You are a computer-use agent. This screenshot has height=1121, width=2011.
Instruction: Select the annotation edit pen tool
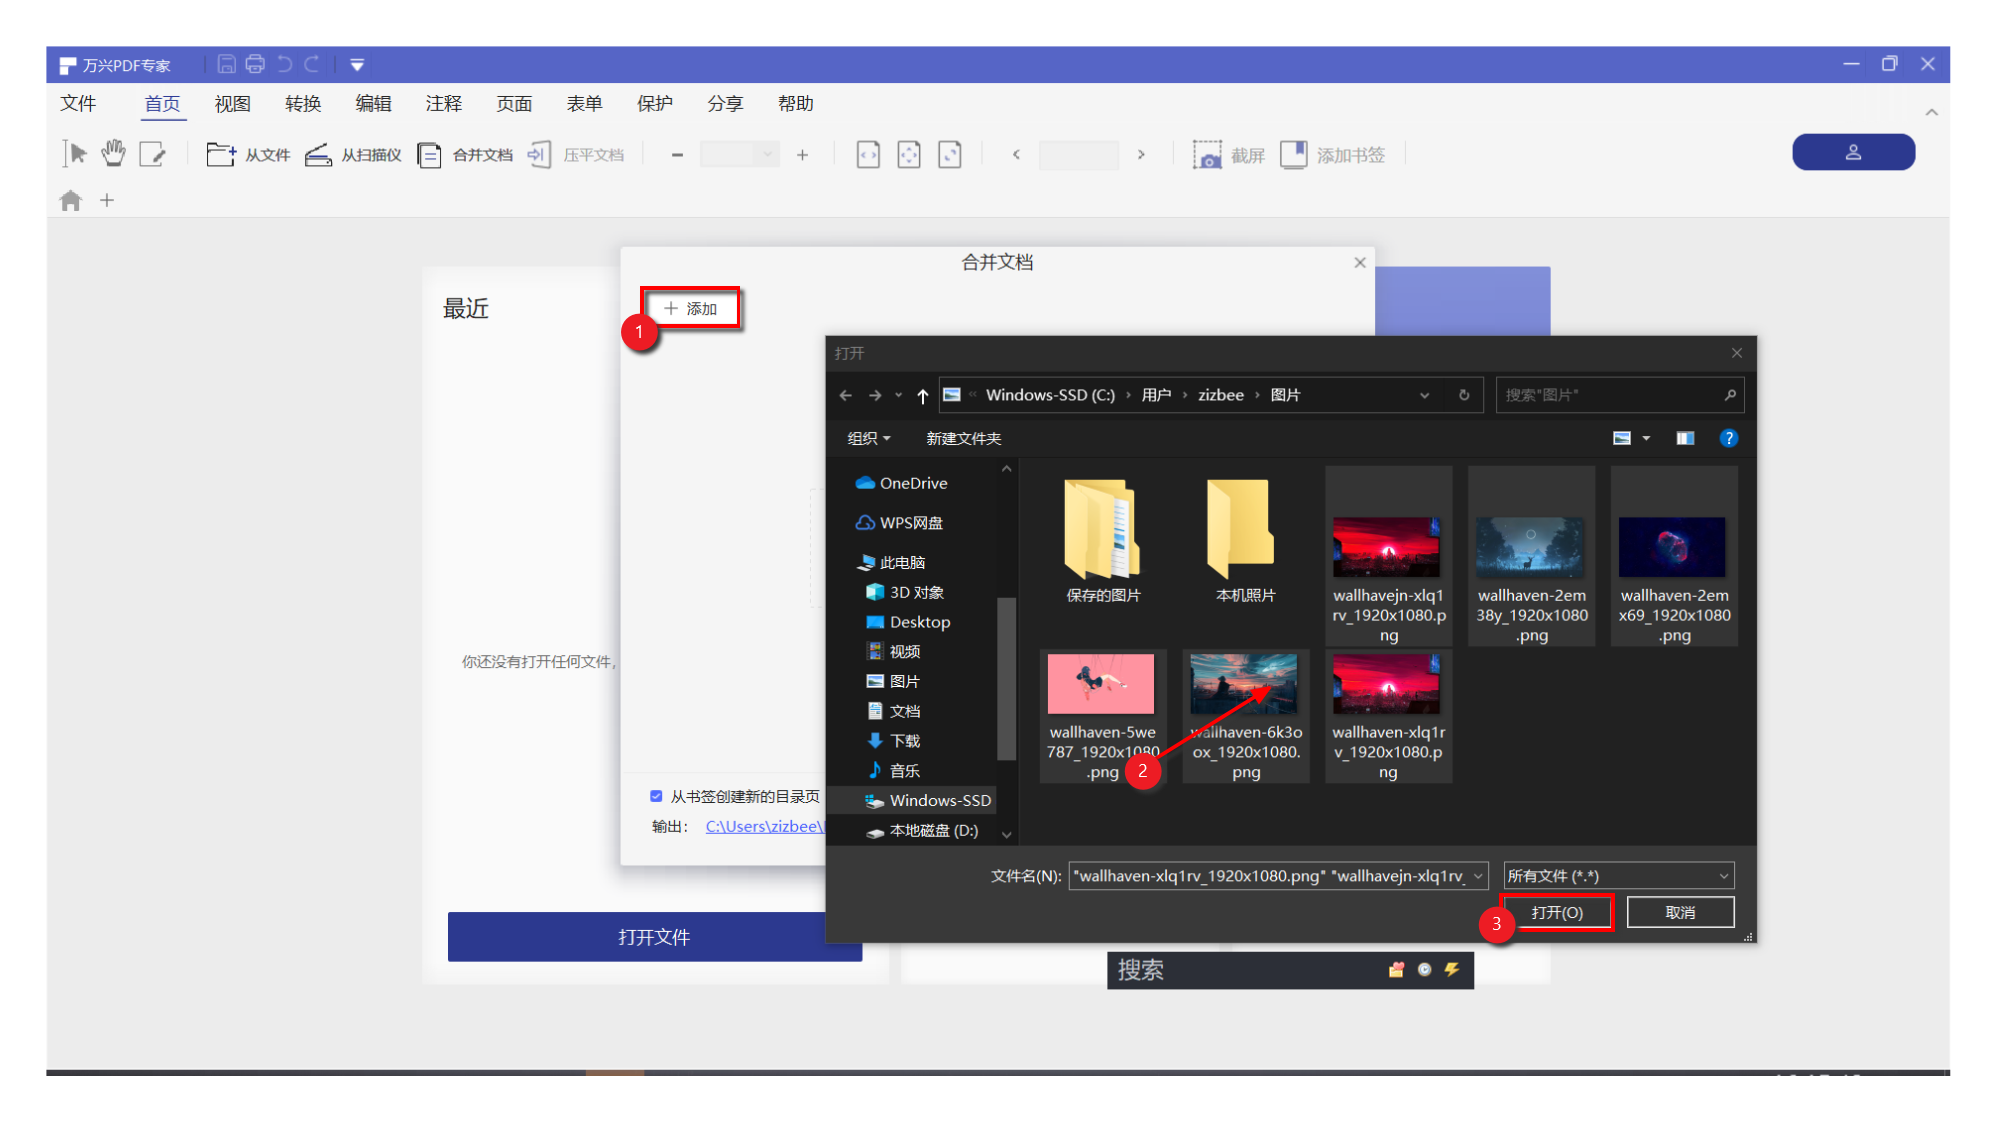pyautogui.click(x=153, y=152)
